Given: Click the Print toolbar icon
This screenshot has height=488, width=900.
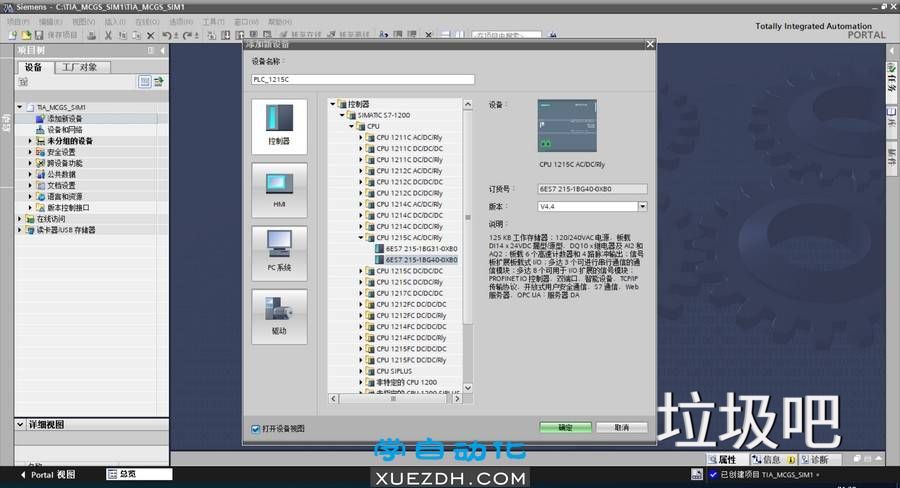Looking at the screenshot, I should (x=91, y=35).
